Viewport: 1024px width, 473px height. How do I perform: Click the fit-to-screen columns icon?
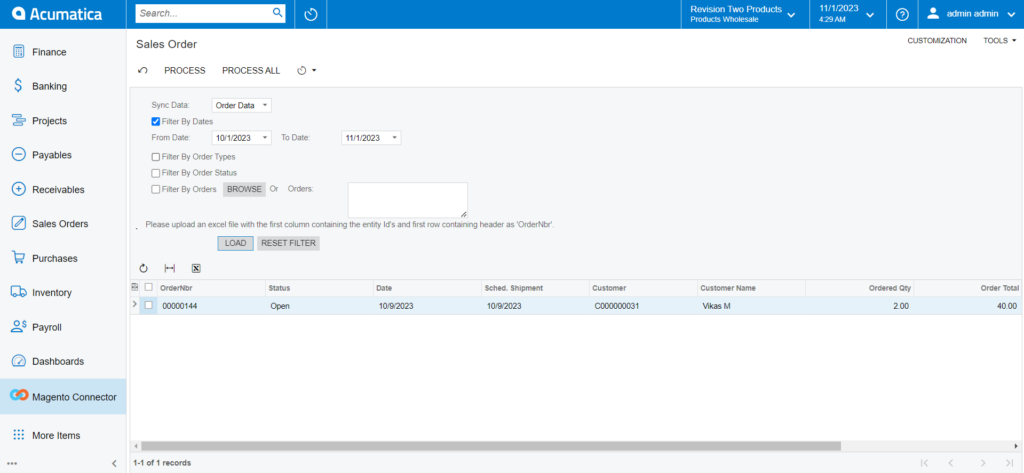pos(170,268)
